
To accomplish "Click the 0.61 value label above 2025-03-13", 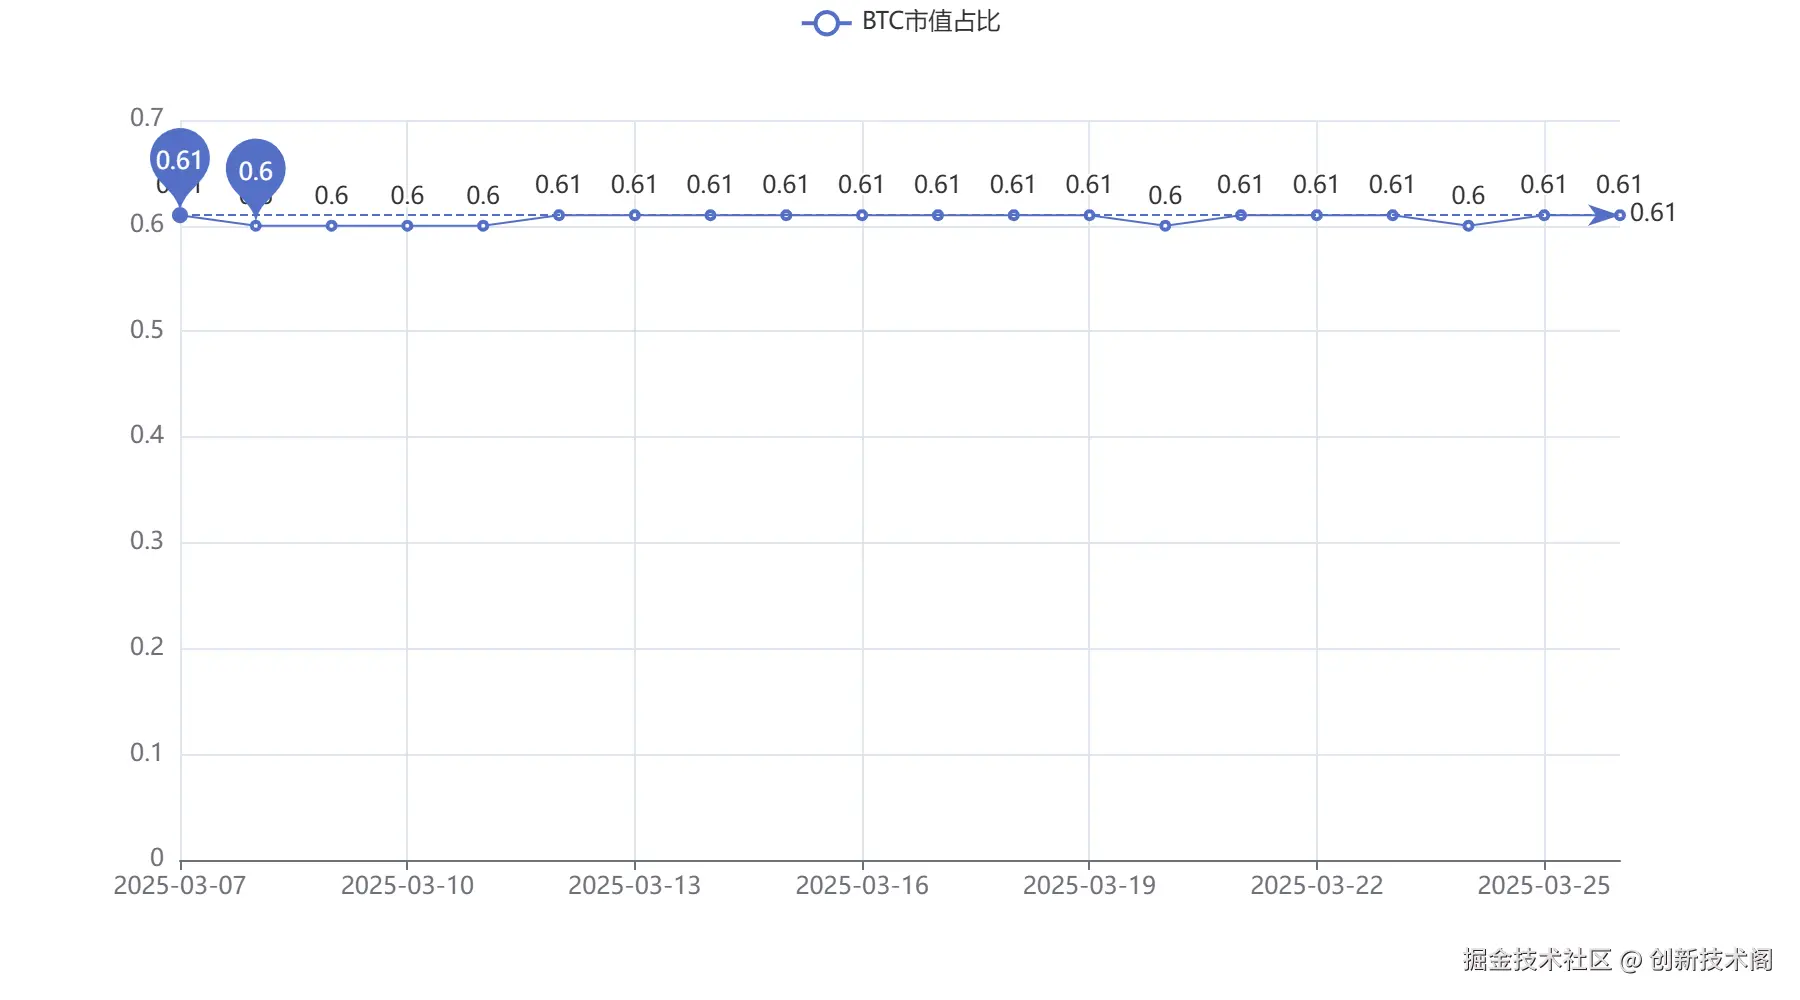I will (634, 185).
